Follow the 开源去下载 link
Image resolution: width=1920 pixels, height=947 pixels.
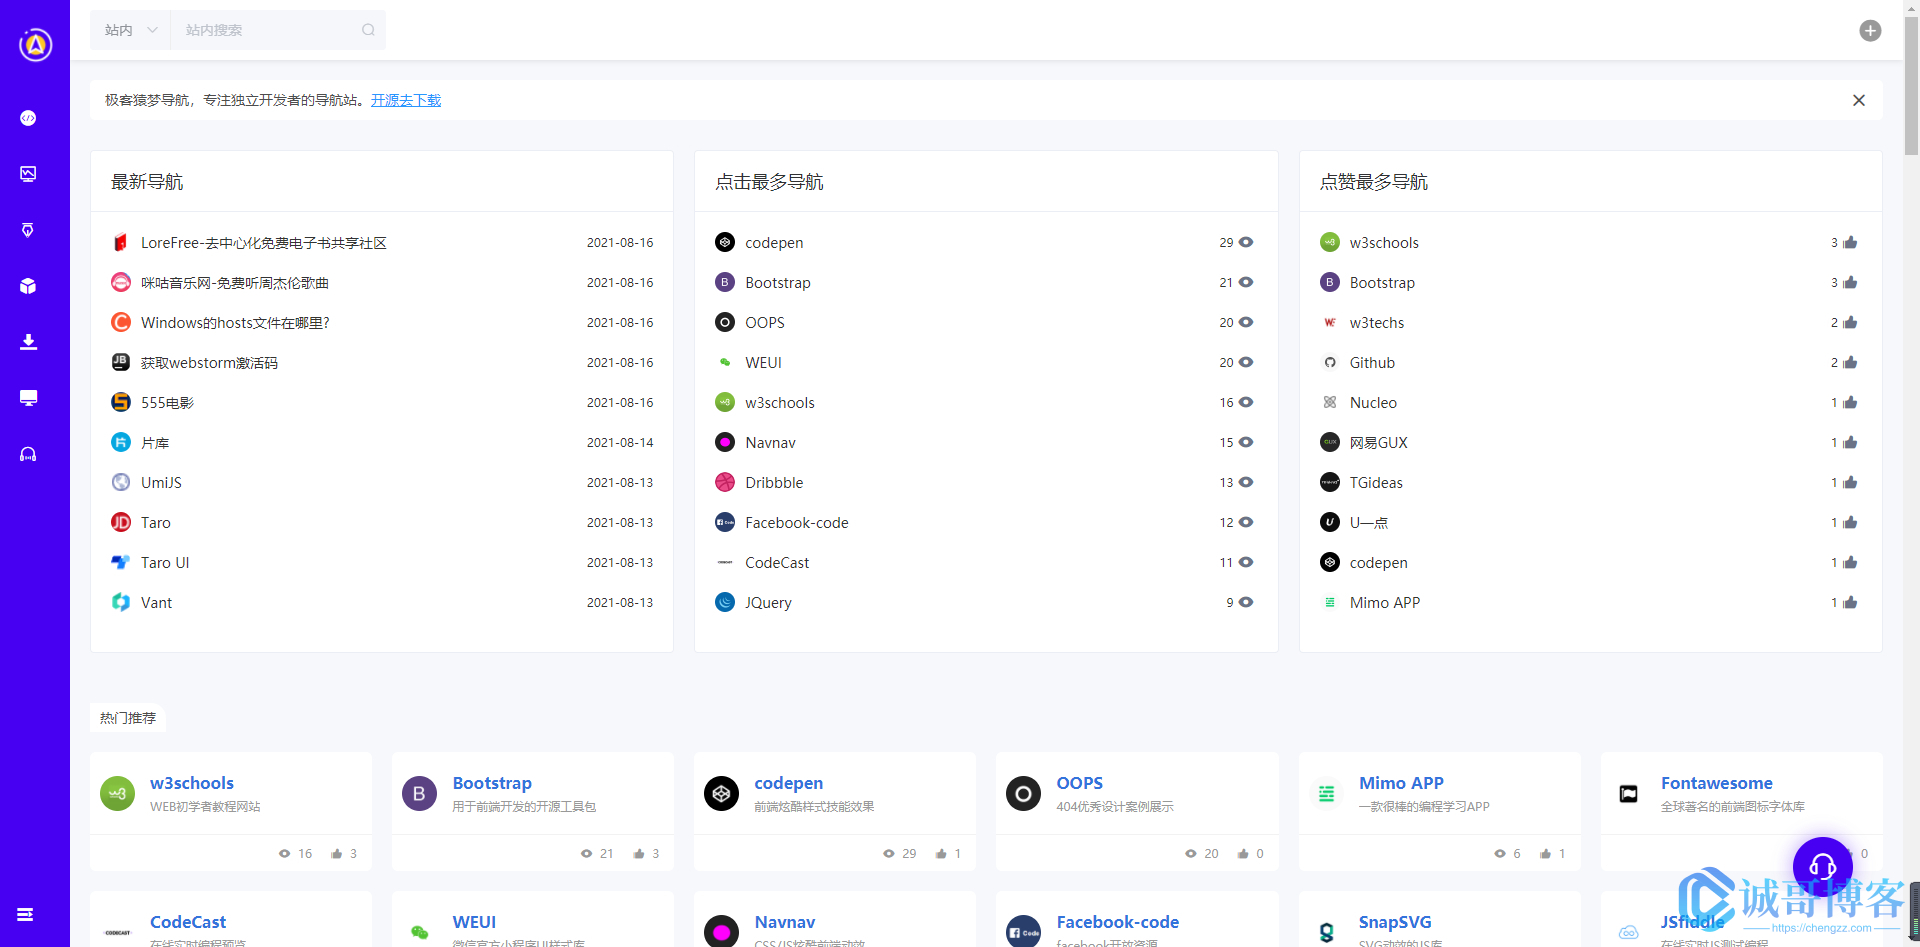click(x=406, y=100)
